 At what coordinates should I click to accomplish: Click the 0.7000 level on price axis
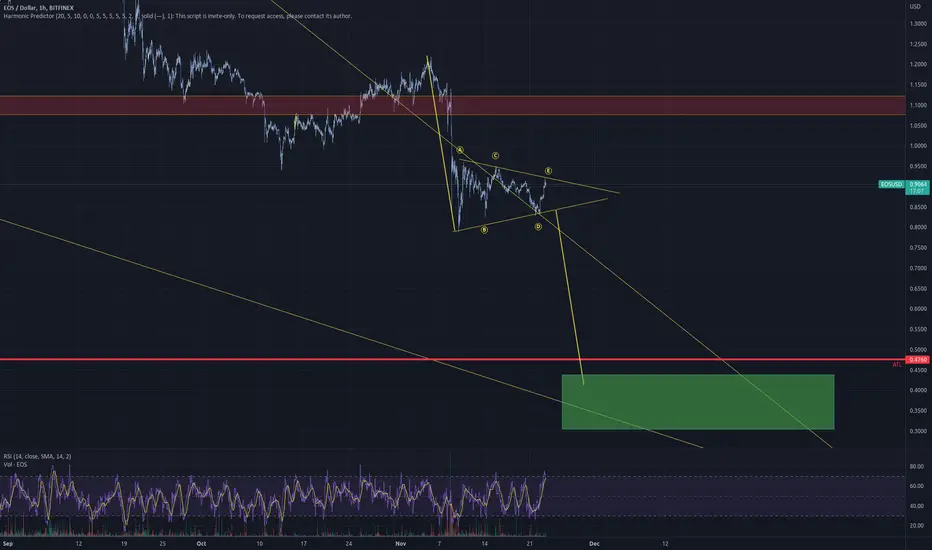[918, 268]
